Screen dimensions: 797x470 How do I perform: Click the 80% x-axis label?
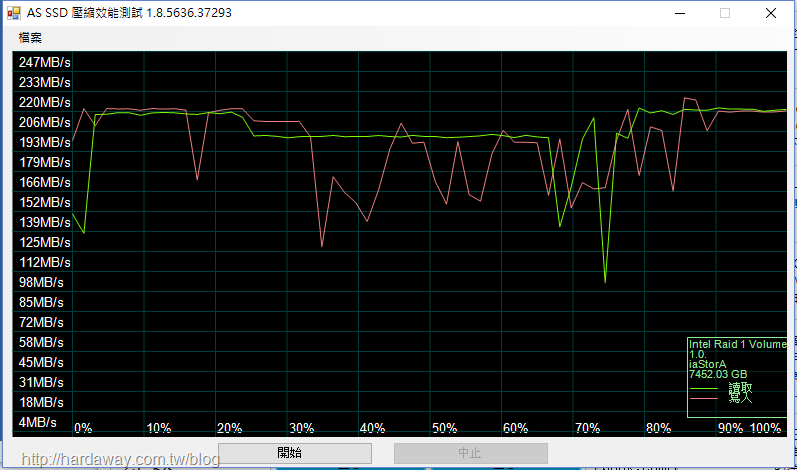[659, 428]
